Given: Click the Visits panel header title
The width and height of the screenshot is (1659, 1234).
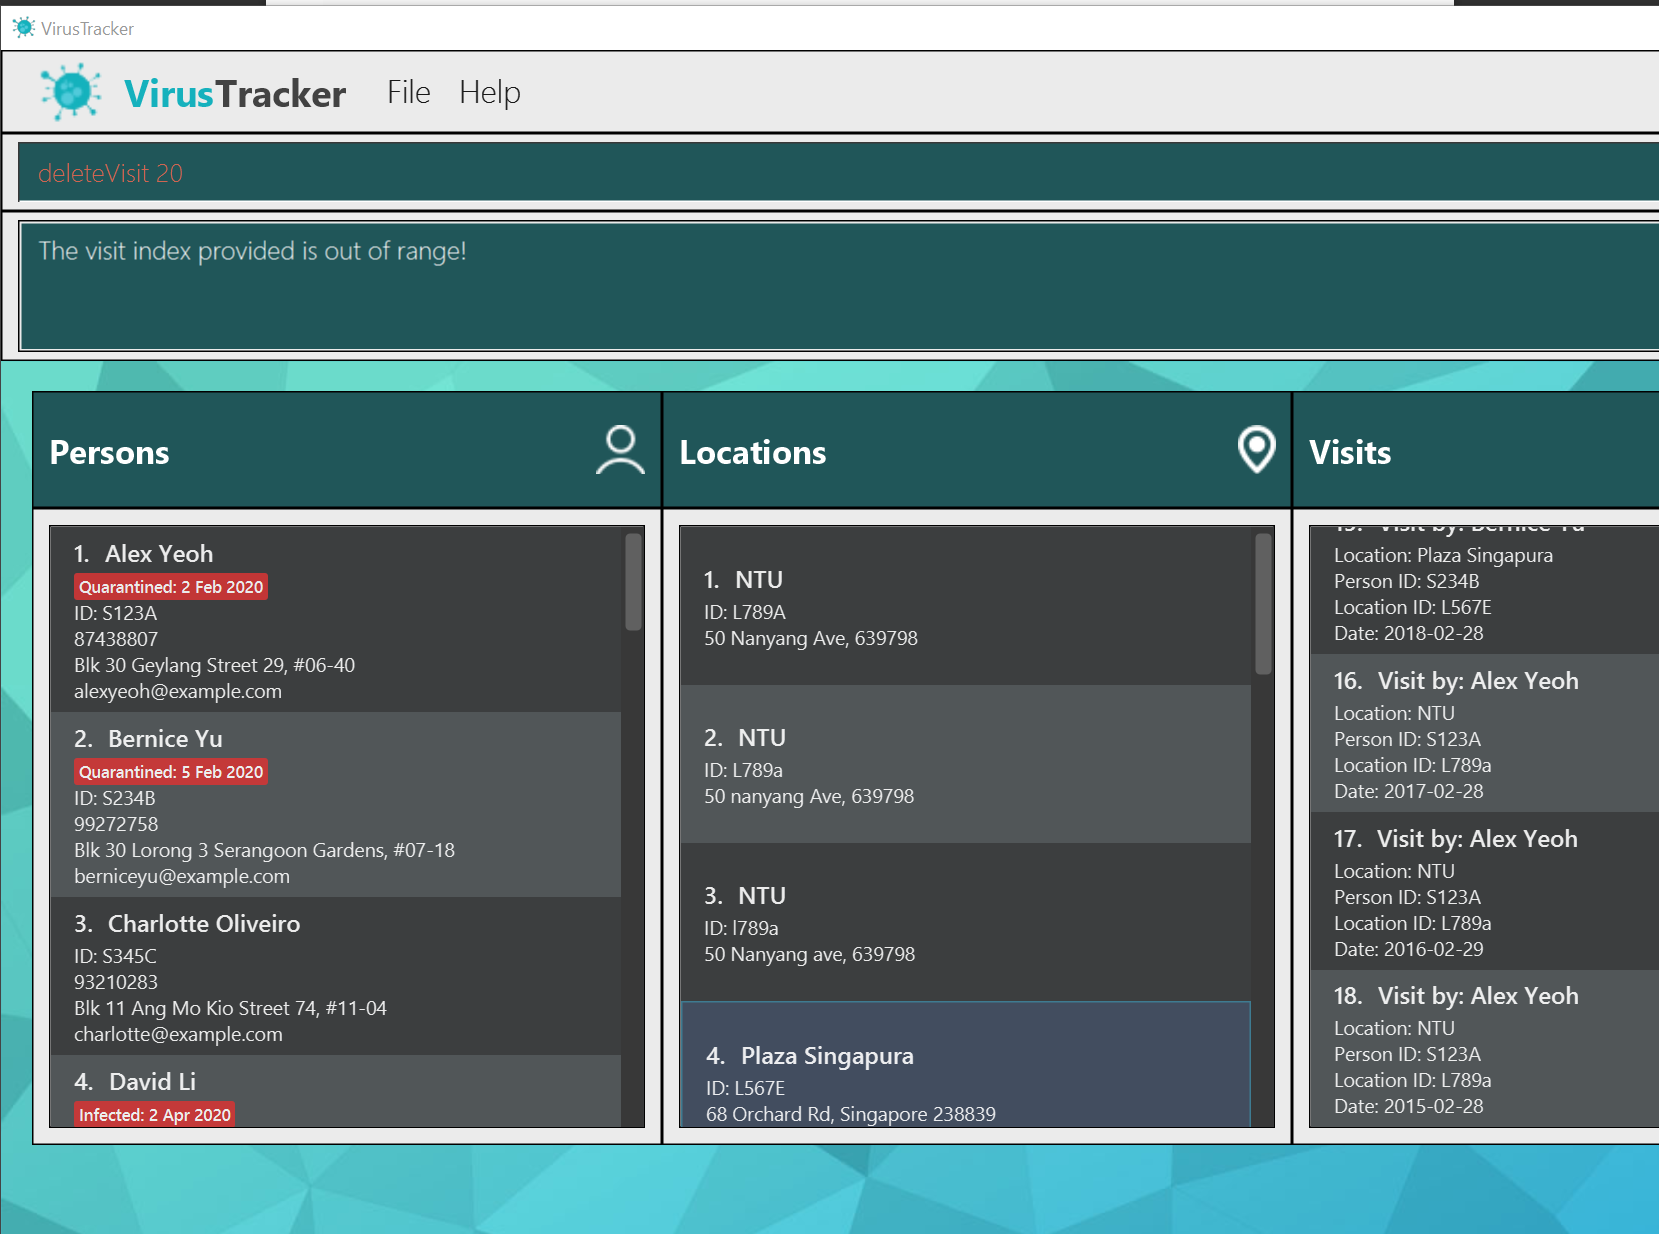Looking at the screenshot, I should pyautogui.click(x=1350, y=452).
